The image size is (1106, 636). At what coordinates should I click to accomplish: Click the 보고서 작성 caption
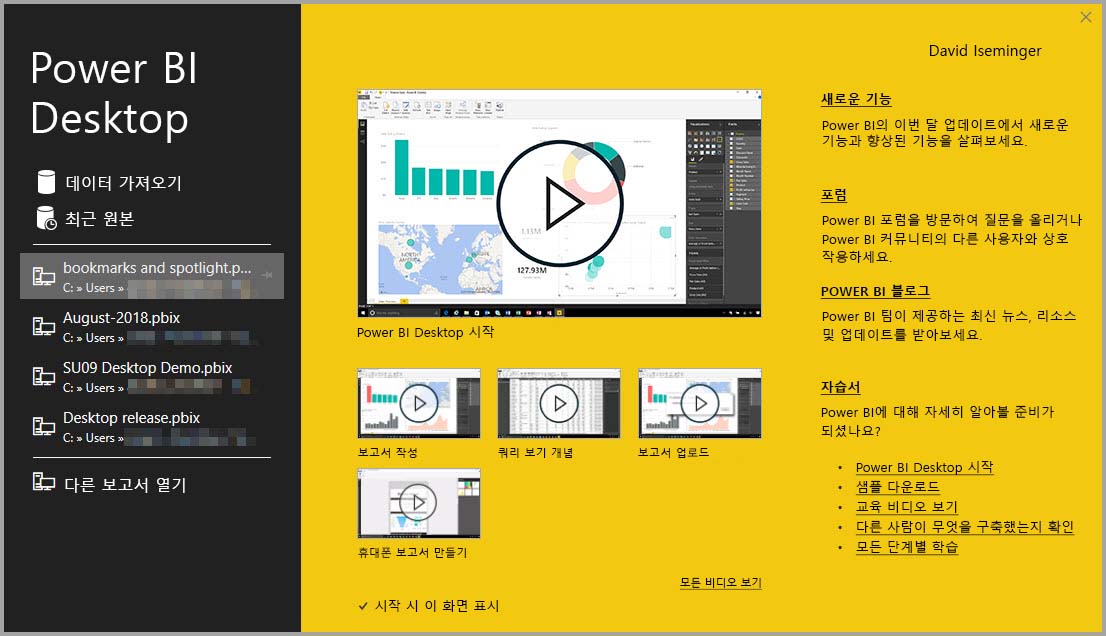pyautogui.click(x=387, y=452)
